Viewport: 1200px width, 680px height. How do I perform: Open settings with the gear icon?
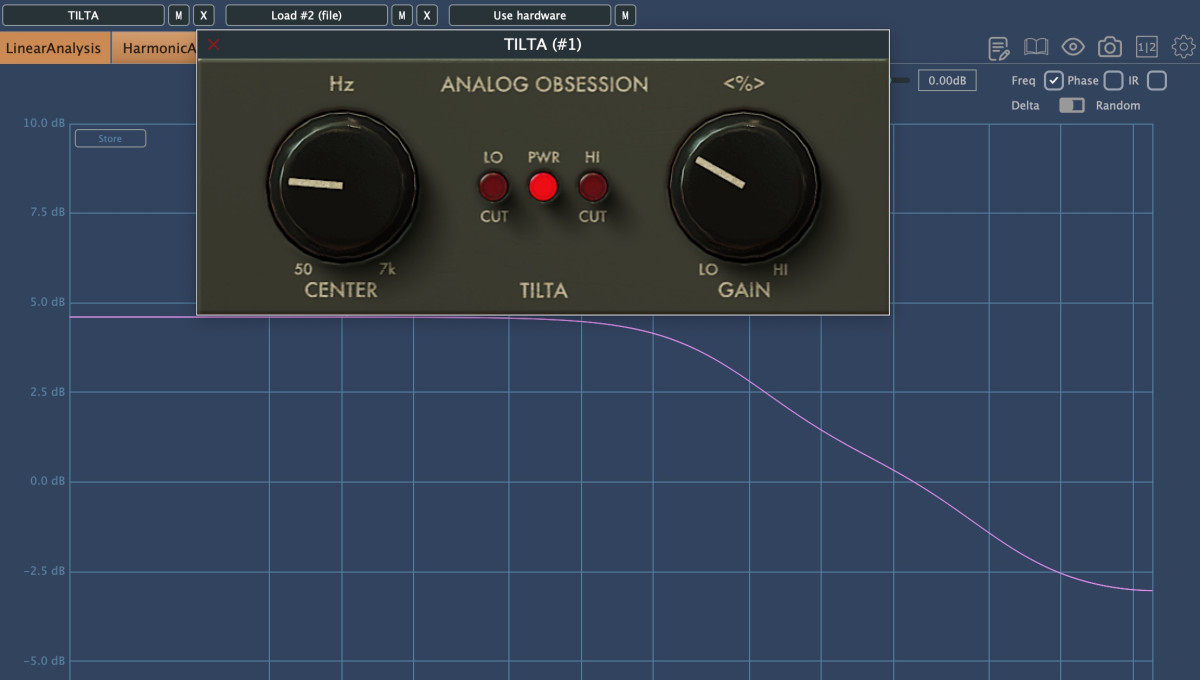pyautogui.click(x=1184, y=47)
